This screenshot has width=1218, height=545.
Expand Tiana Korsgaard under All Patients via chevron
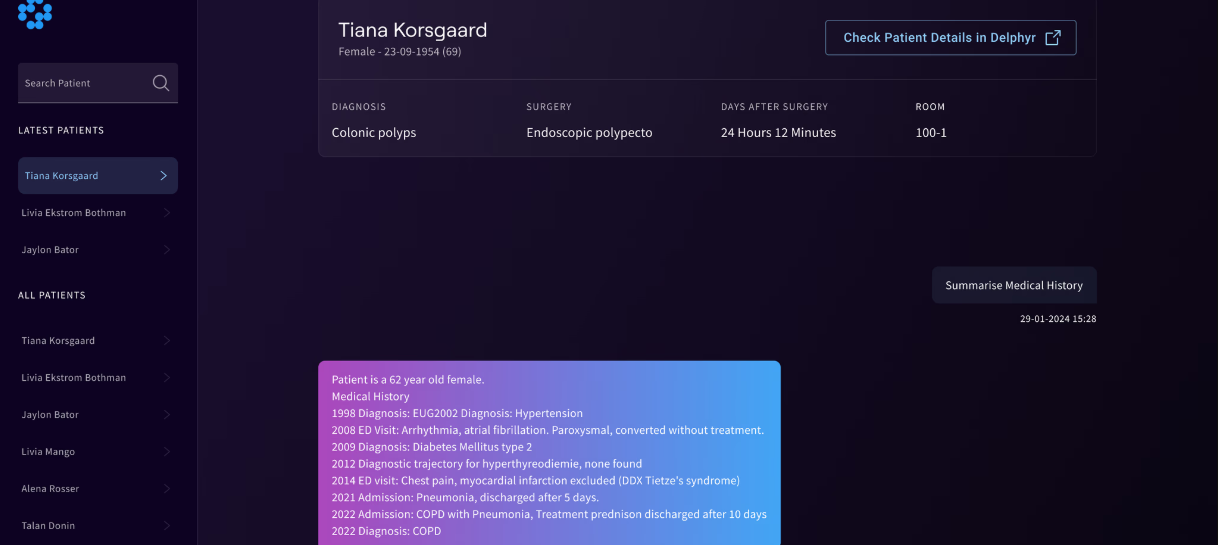[166, 341]
